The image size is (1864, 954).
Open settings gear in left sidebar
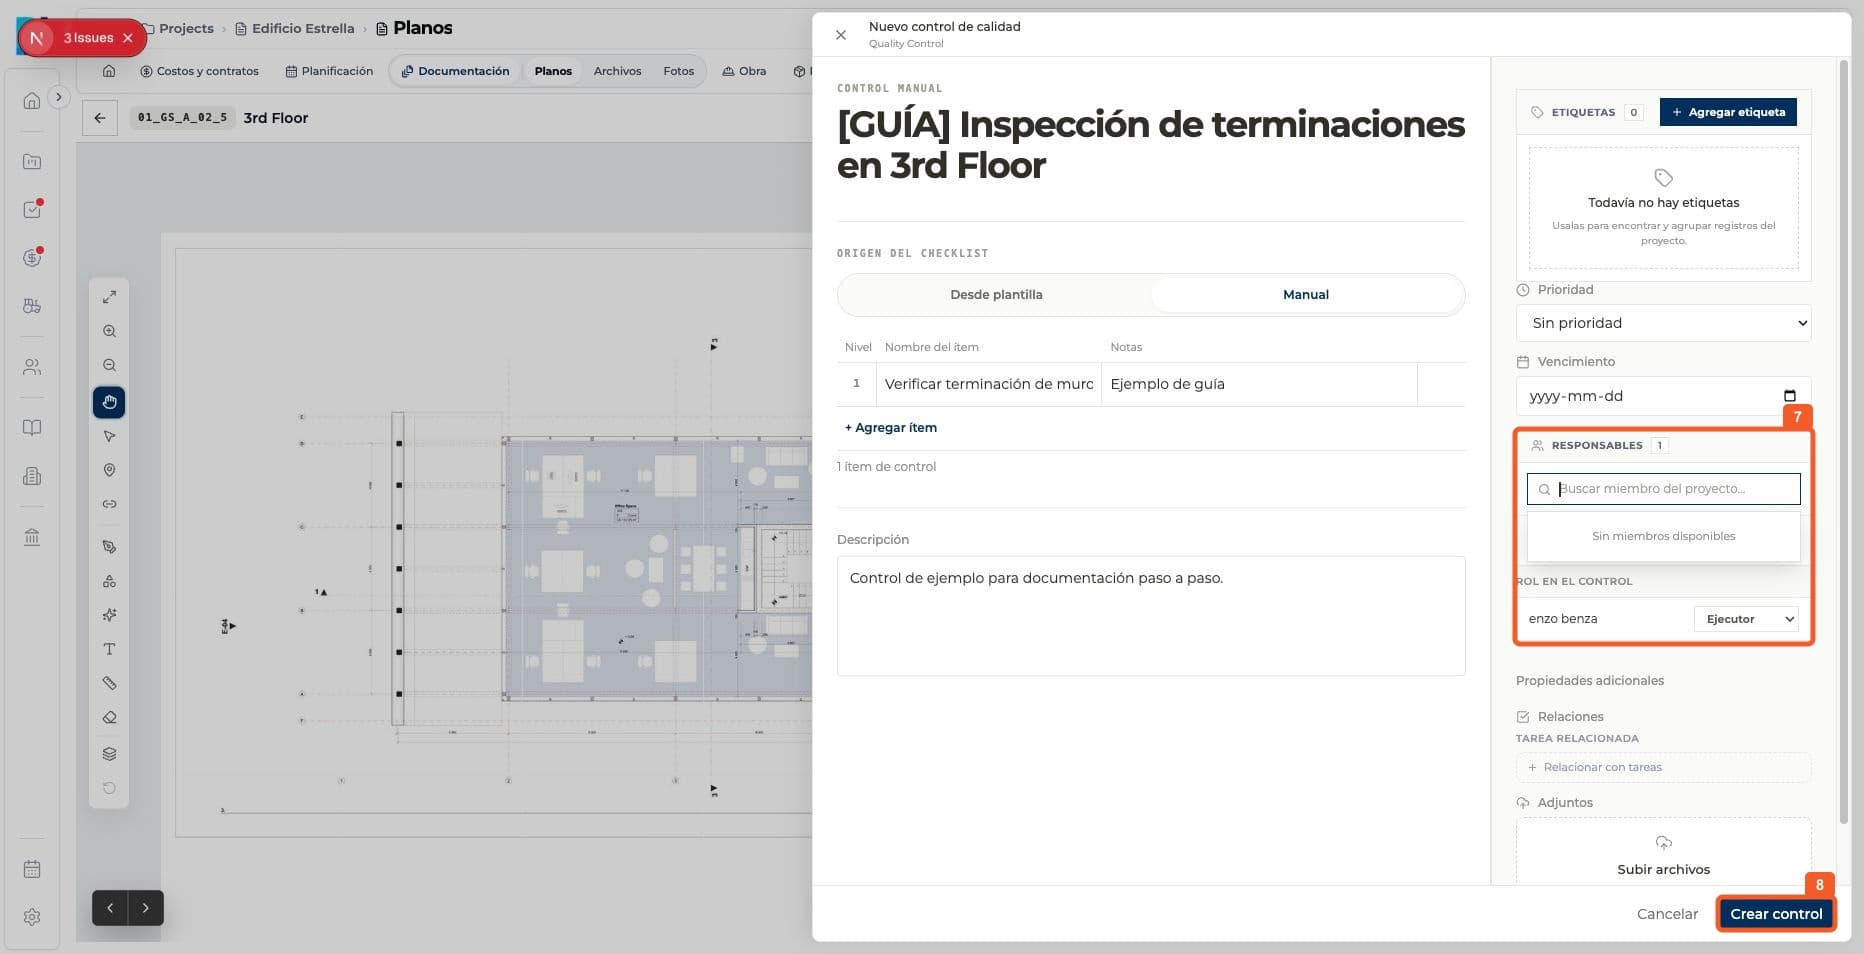pyautogui.click(x=32, y=917)
